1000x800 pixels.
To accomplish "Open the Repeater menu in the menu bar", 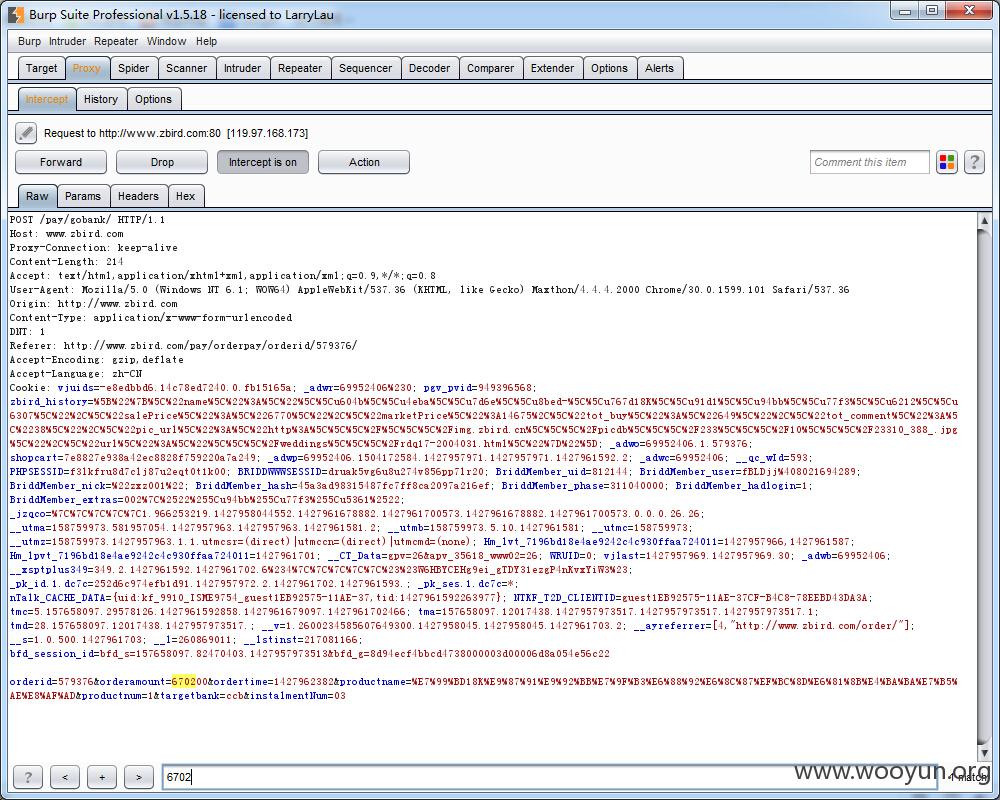I will (116, 41).
